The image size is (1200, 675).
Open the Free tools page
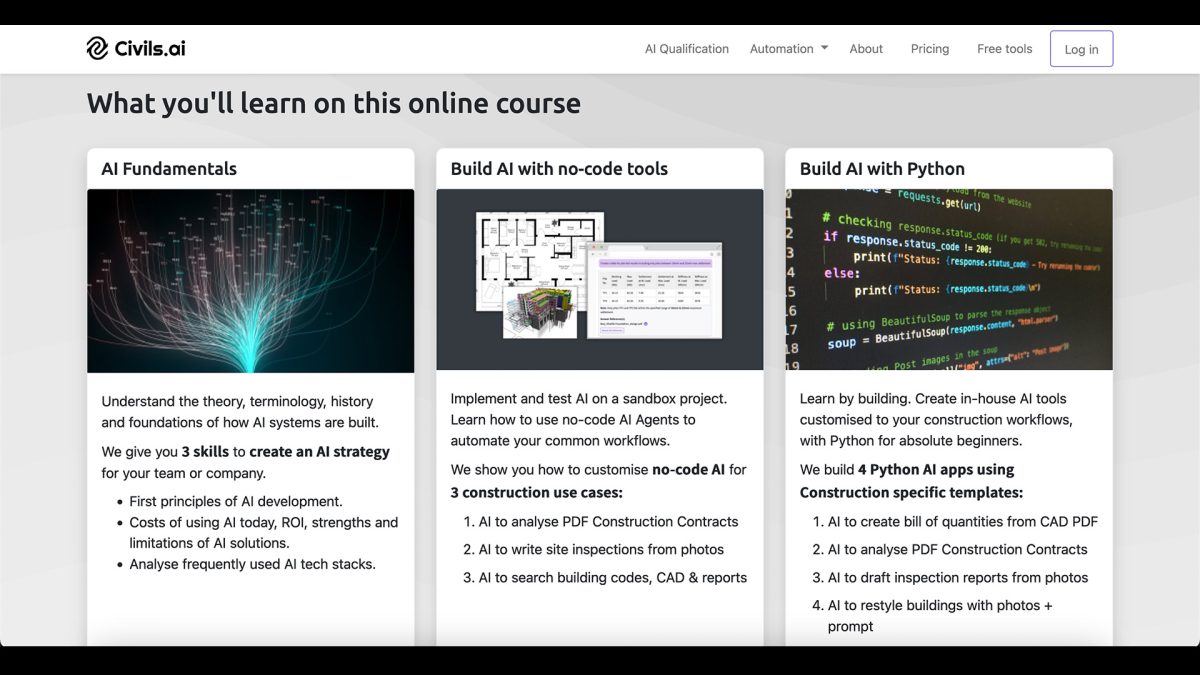click(x=1004, y=48)
